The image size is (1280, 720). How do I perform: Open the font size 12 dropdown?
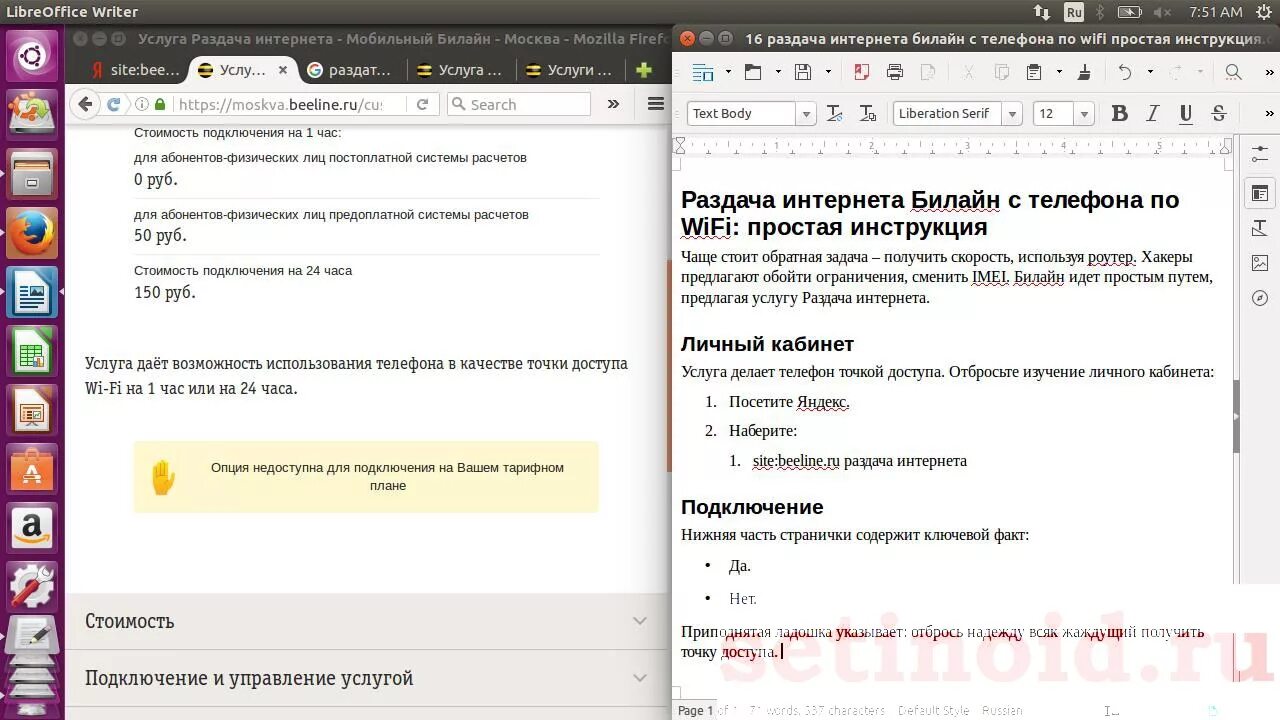pyautogui.click(x=1084, y=113)
